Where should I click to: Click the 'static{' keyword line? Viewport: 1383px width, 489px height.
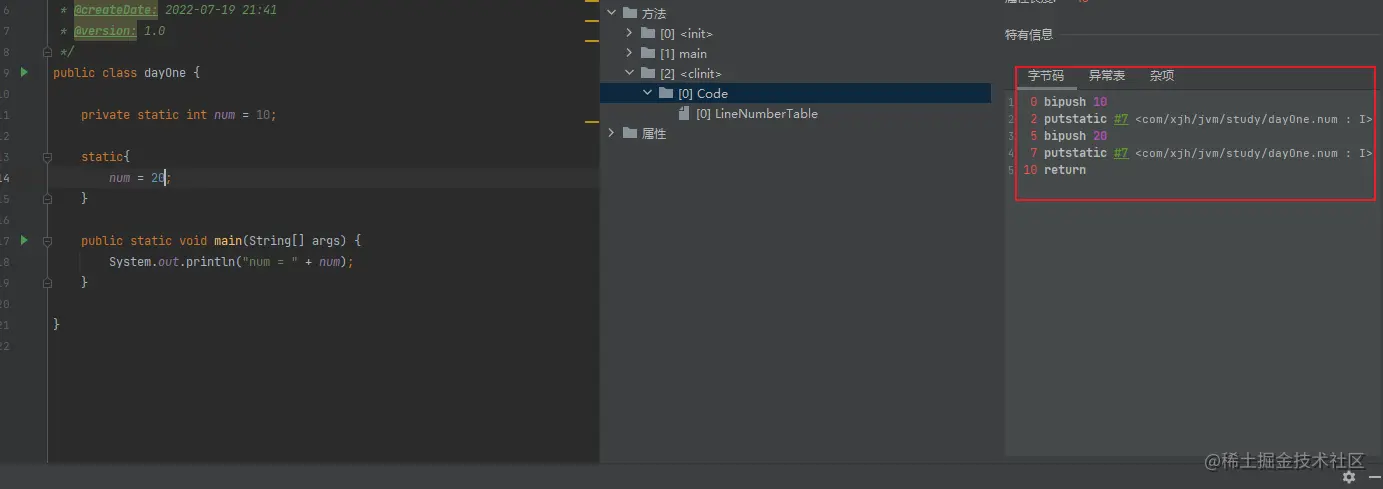pyautogui.click(x=105, y=157)
